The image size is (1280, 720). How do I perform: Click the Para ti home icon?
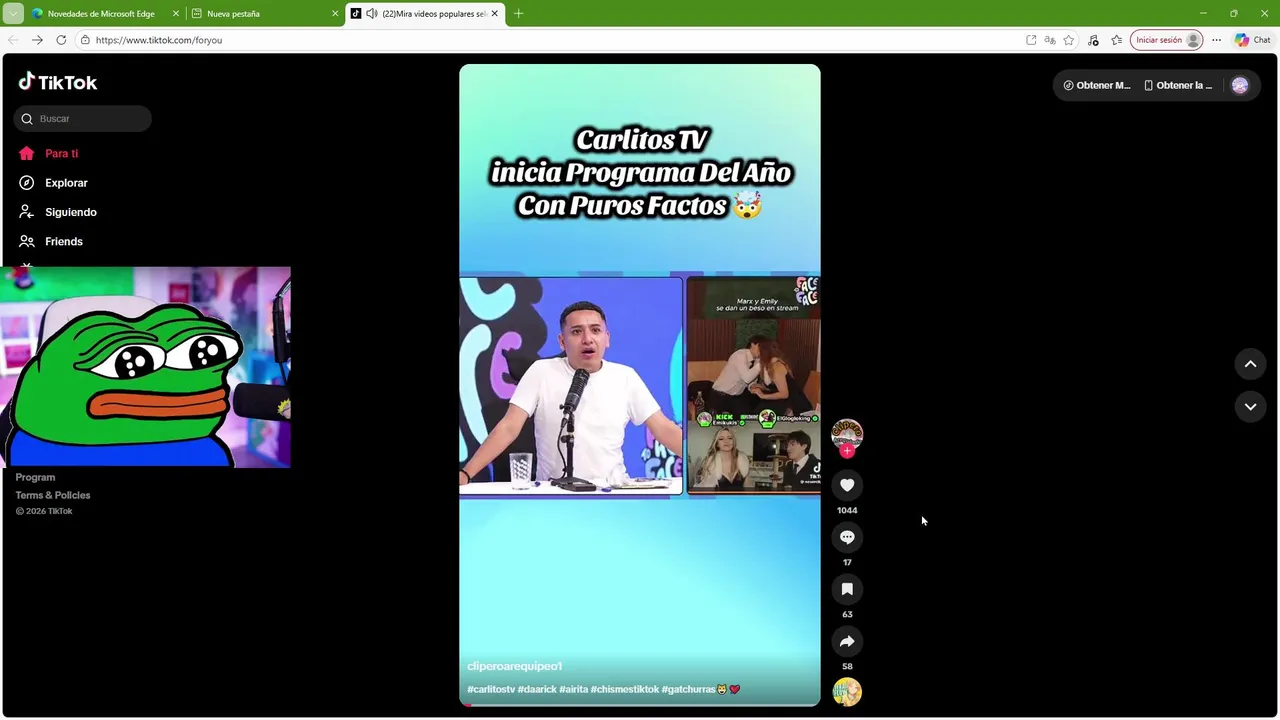click(x=27, y=154)
